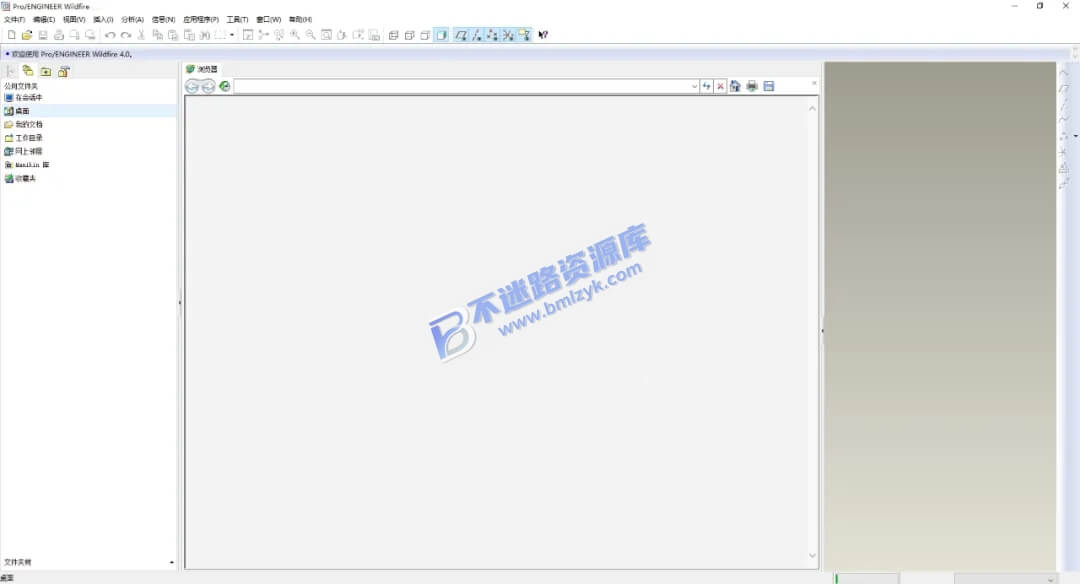This screenshot has height=584, width=1080.
Task: Go back in the embedded browser
Action: click(x=192, y=87)
